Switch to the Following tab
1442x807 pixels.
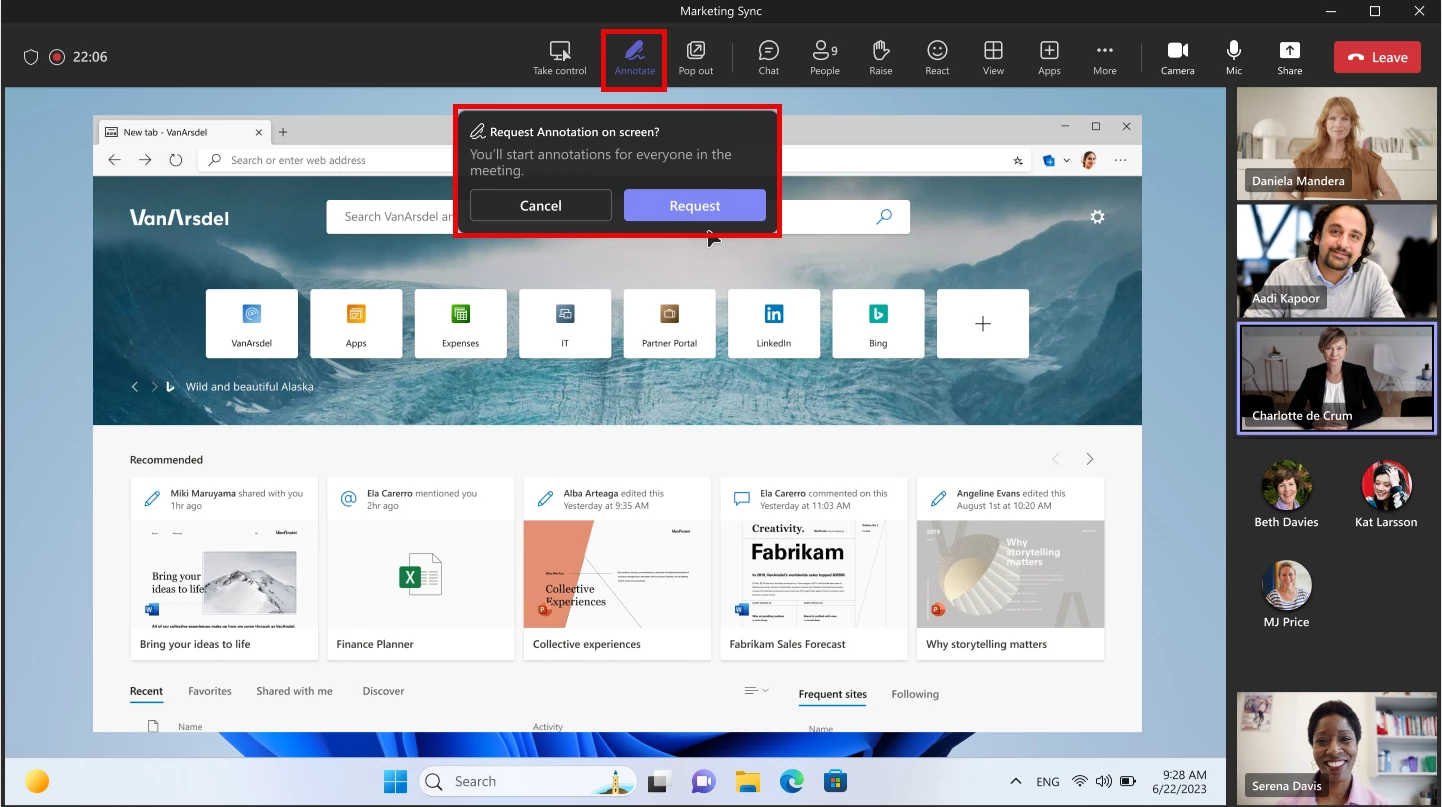915,694
